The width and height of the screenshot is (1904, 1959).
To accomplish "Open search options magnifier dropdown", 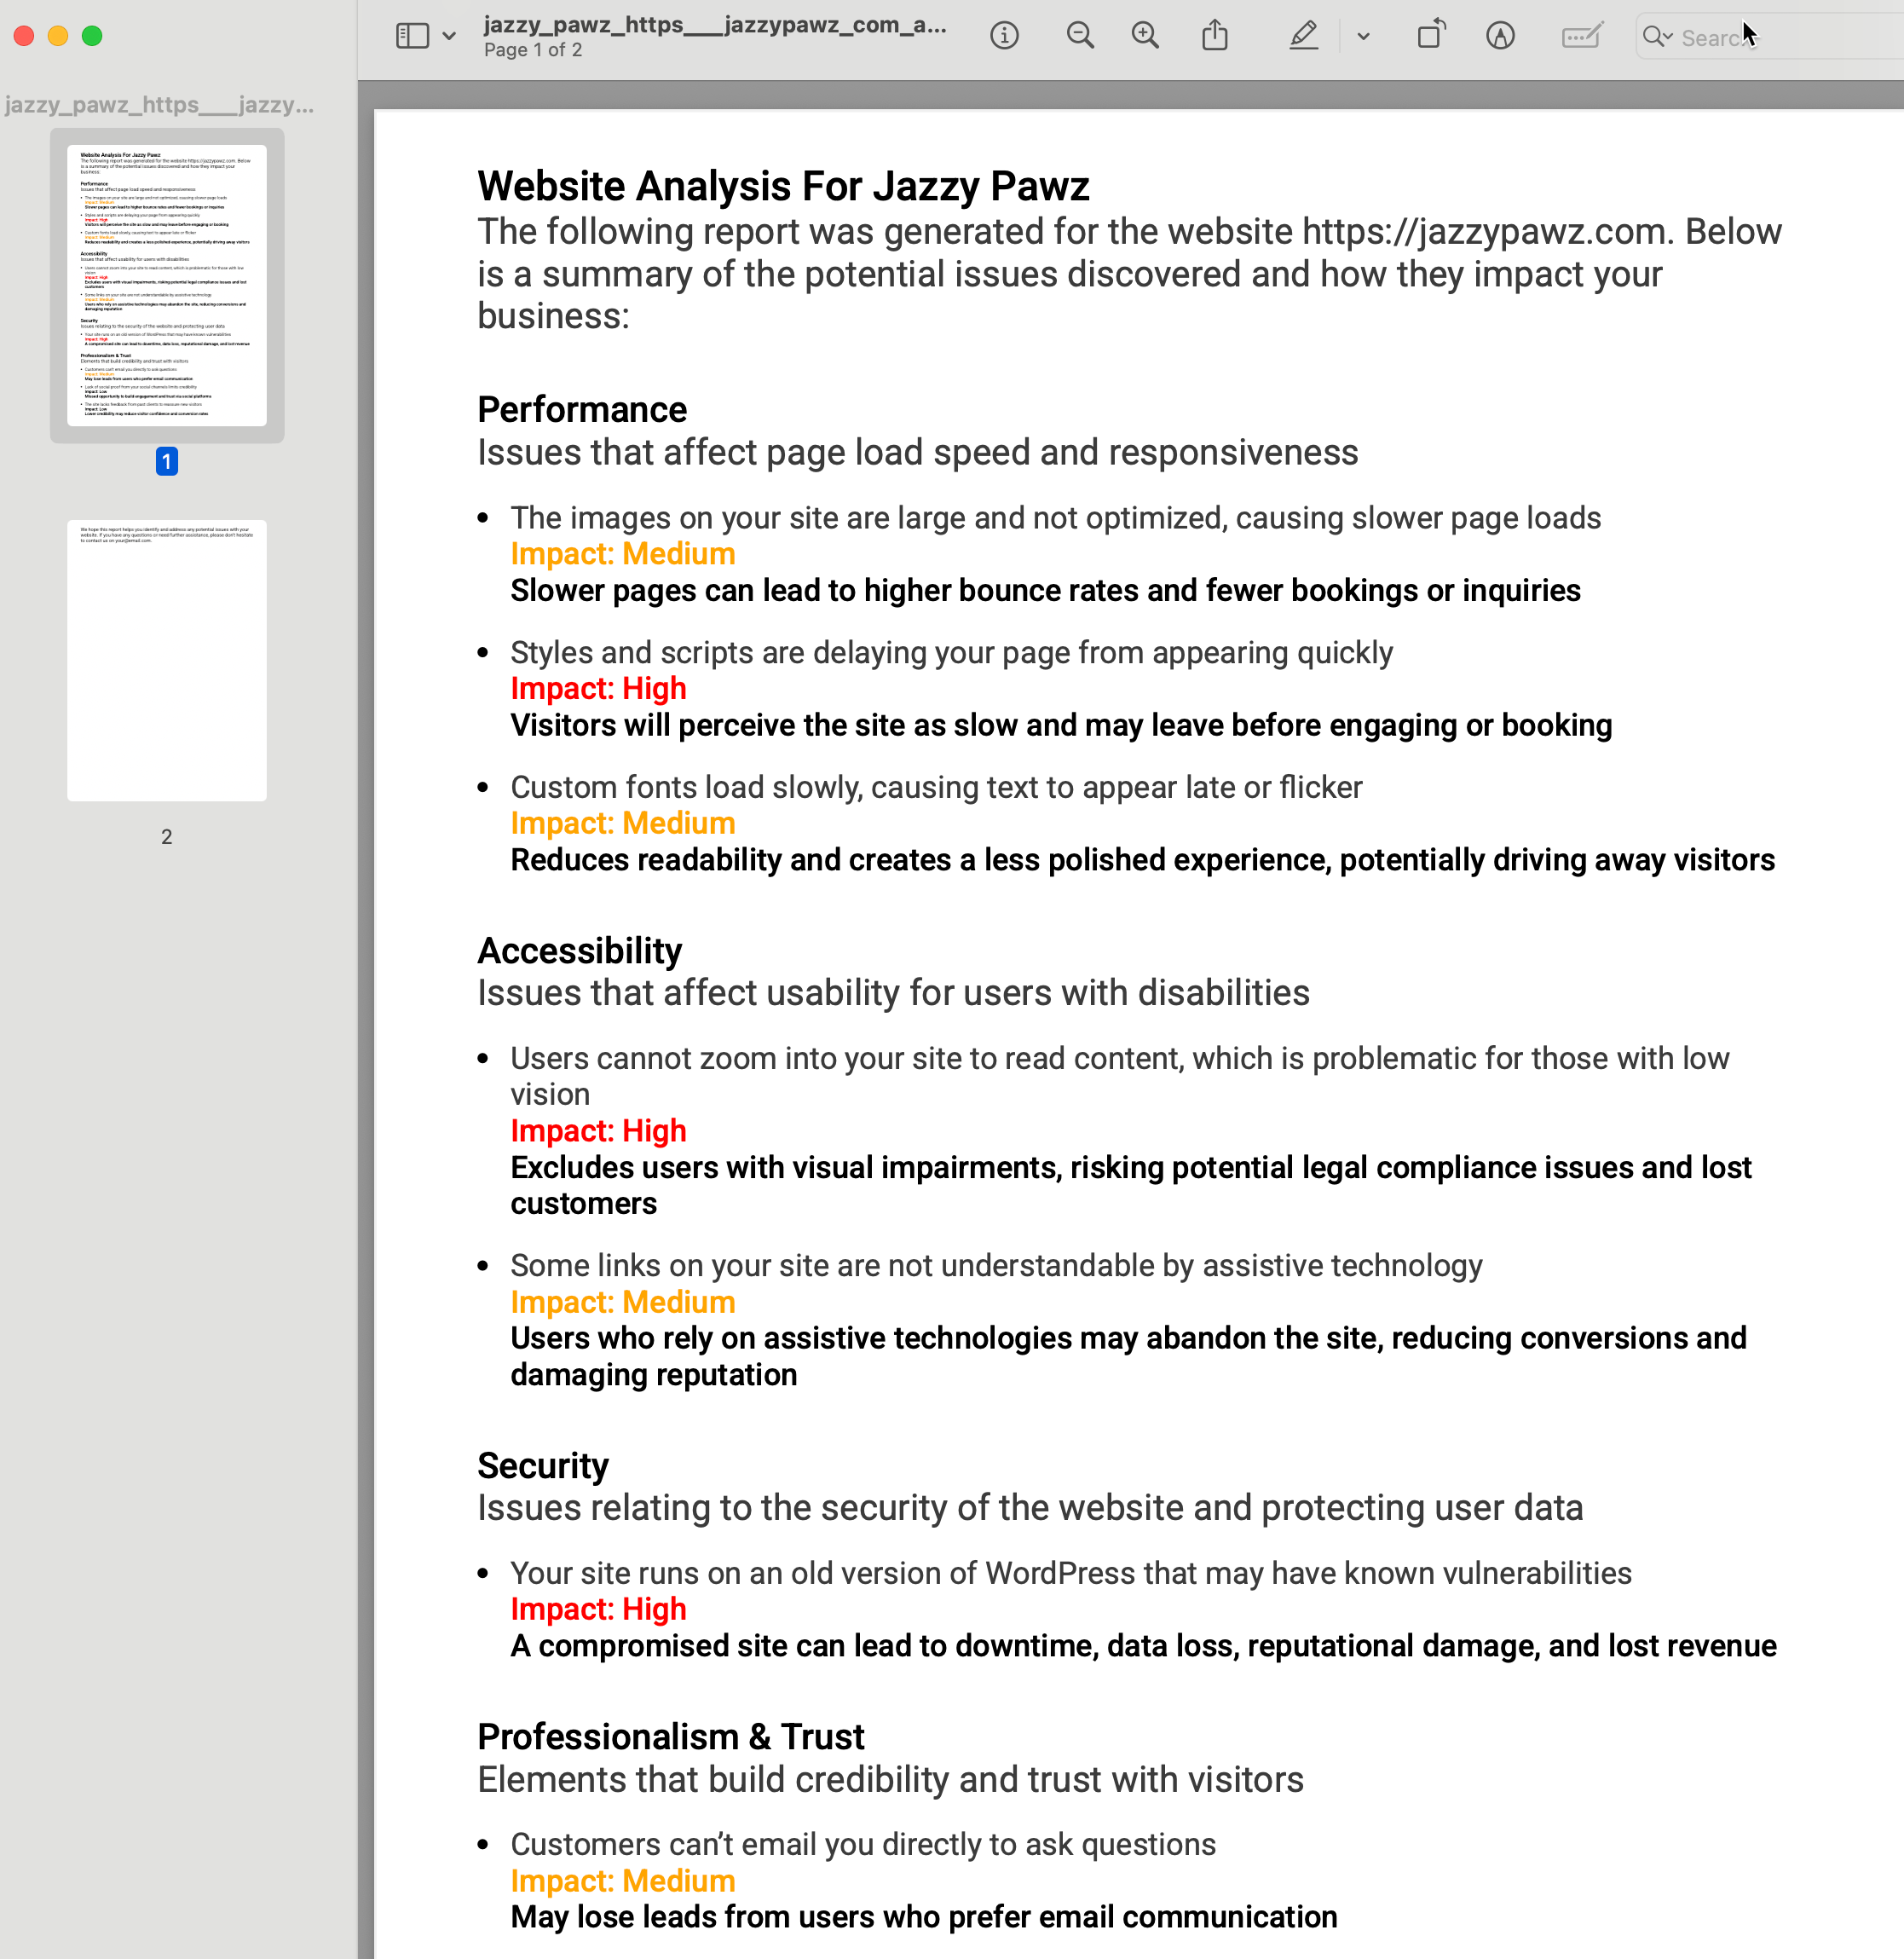I will pos(1657,37).
